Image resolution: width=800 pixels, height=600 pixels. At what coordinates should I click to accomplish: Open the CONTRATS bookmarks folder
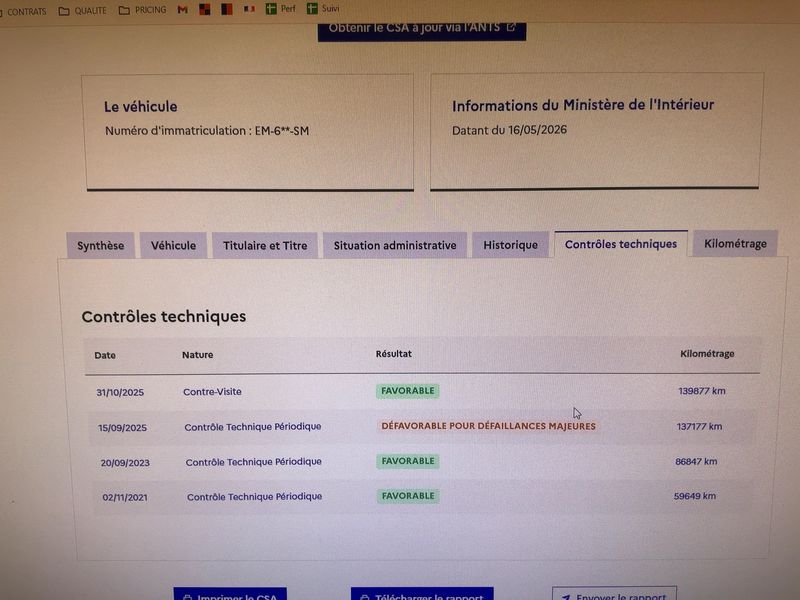coord(22,11)
